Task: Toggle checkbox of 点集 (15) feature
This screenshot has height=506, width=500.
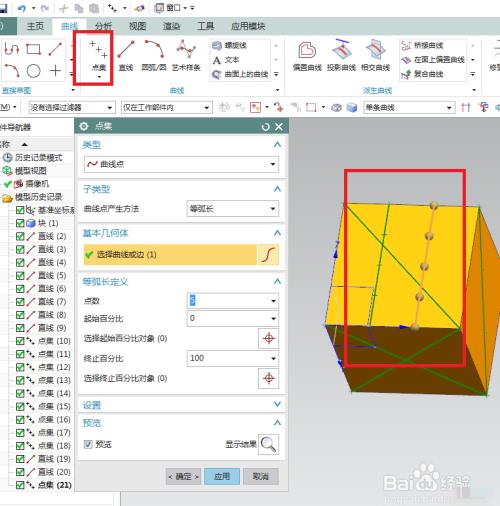Action: (20, 406)
